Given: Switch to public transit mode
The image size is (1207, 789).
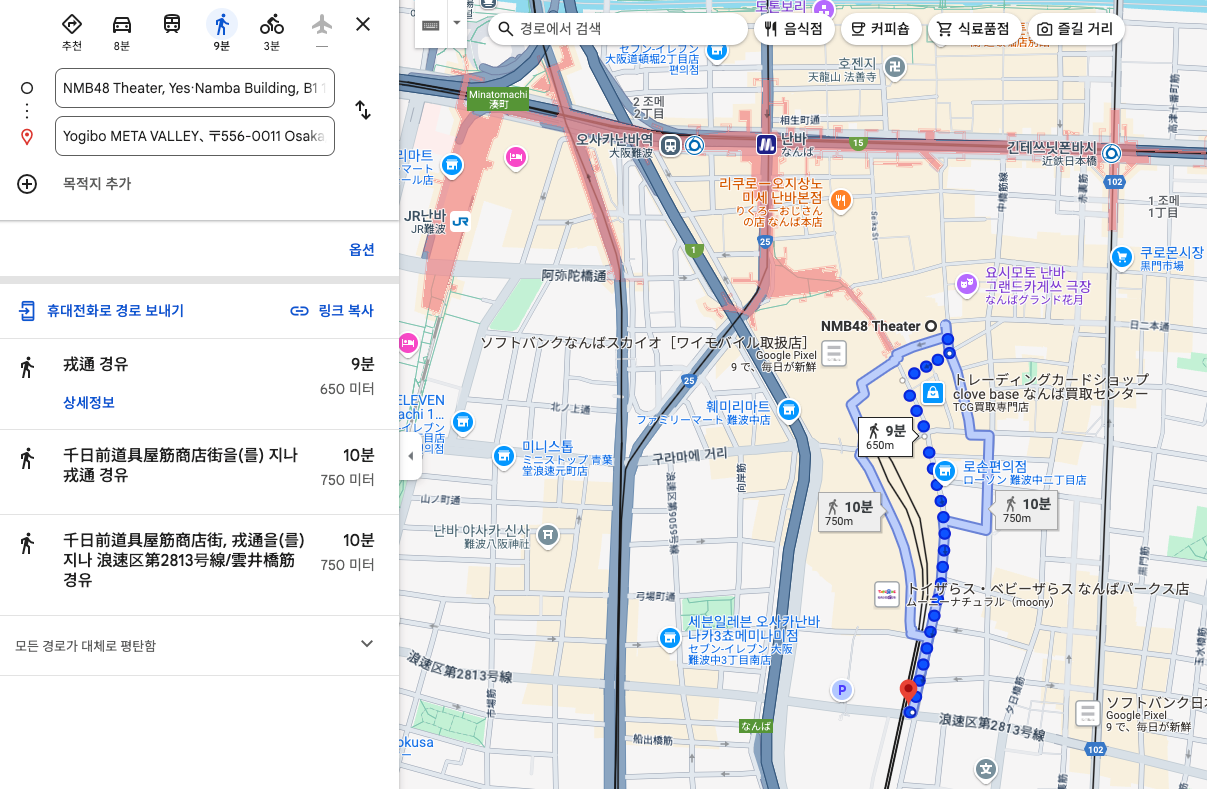Looking at the screenshot, I should [x=172, y=24].
